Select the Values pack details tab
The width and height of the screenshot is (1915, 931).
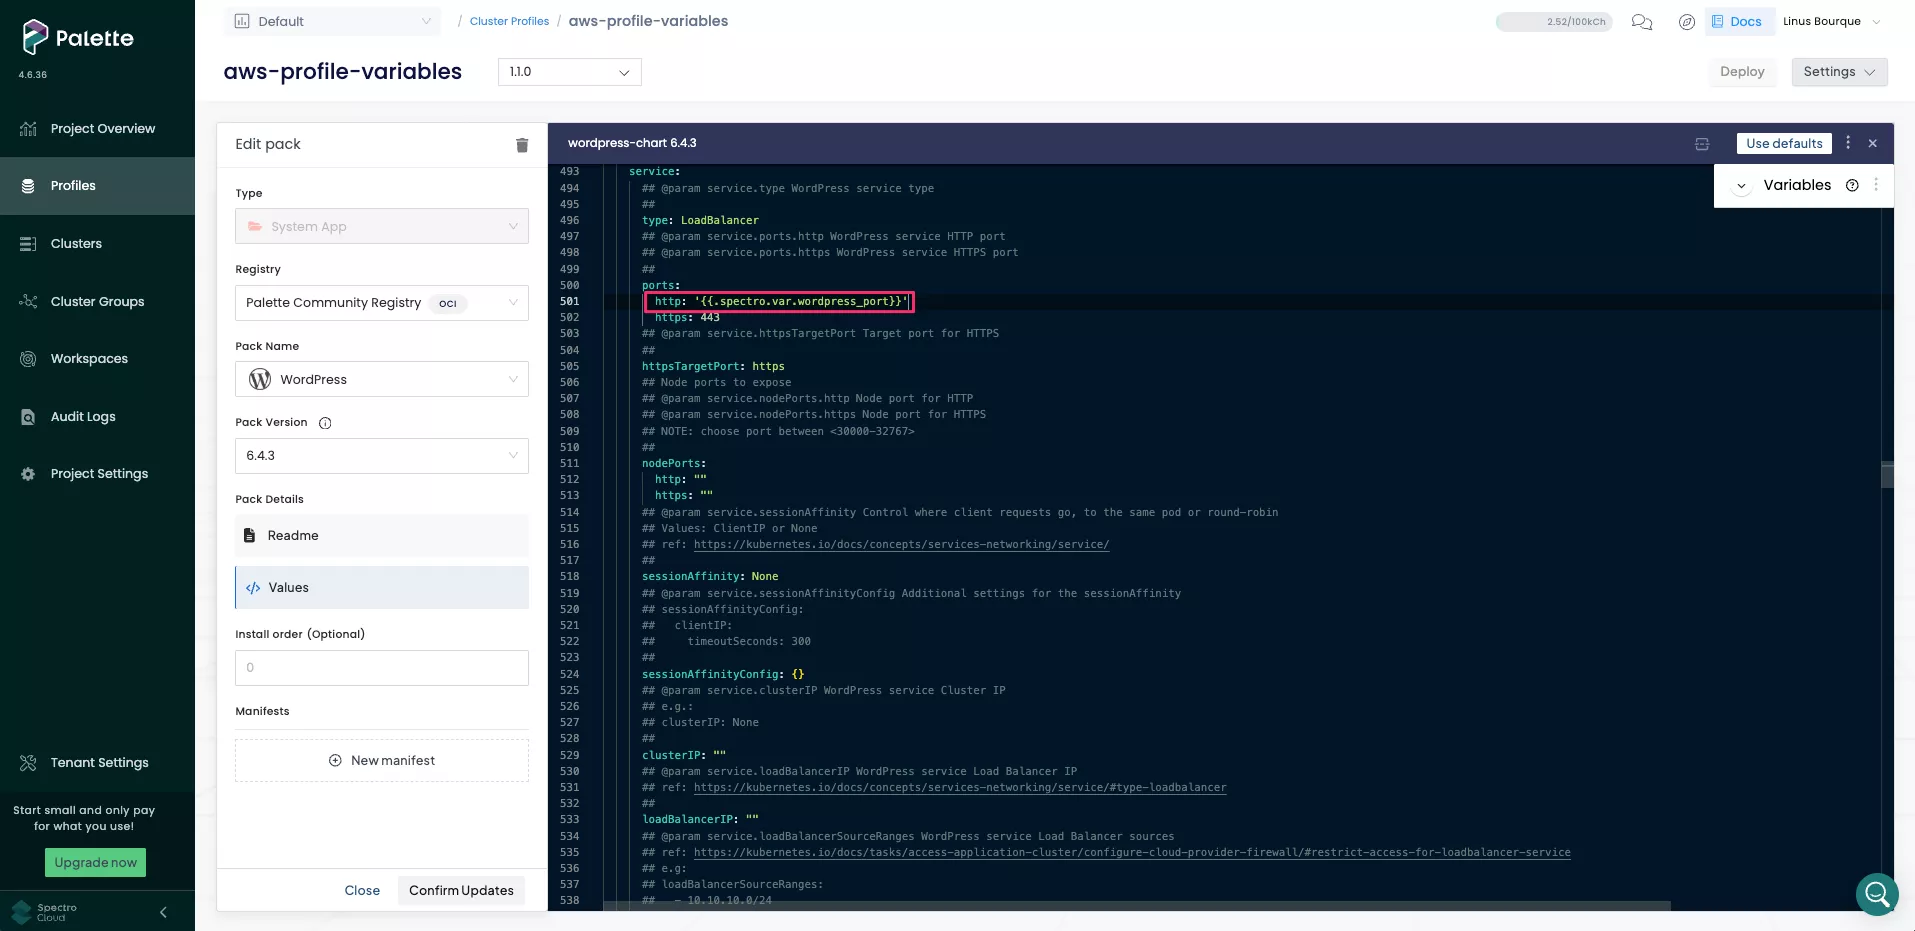point(381,587)
